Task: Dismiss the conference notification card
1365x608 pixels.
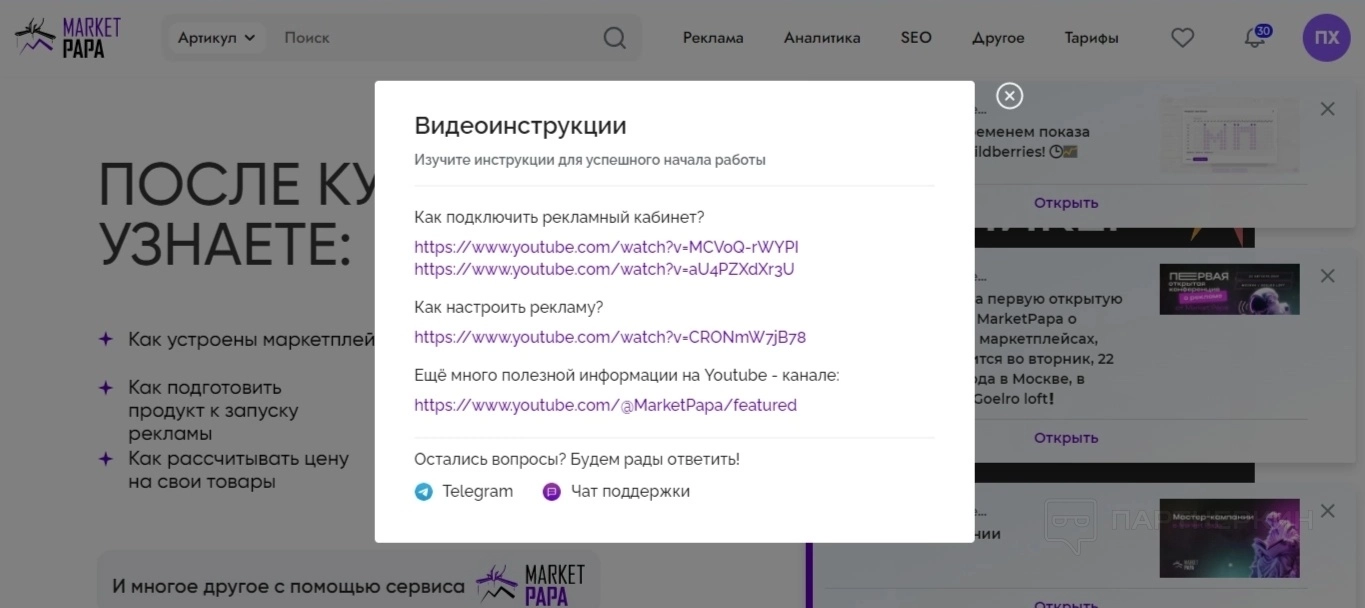Action: 1327,276
